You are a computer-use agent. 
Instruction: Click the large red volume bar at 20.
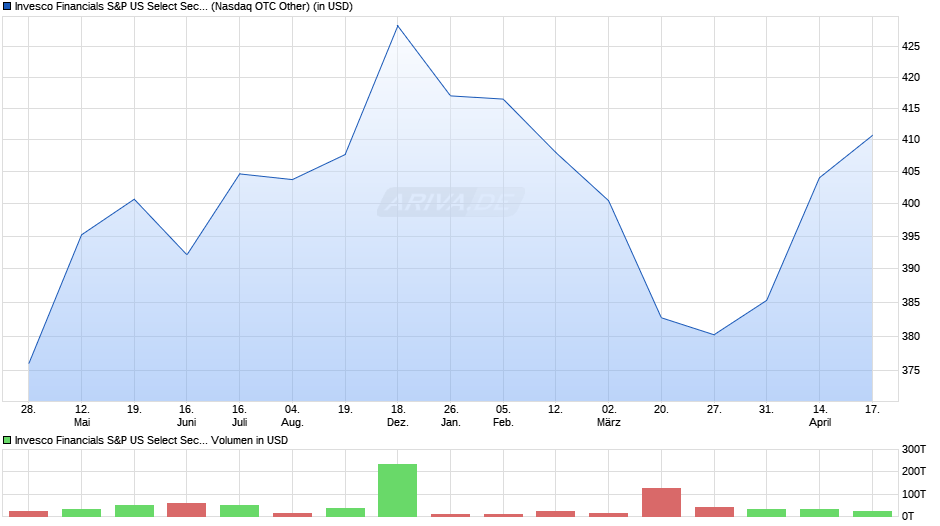pyautogui.click(x=661, y=502)
